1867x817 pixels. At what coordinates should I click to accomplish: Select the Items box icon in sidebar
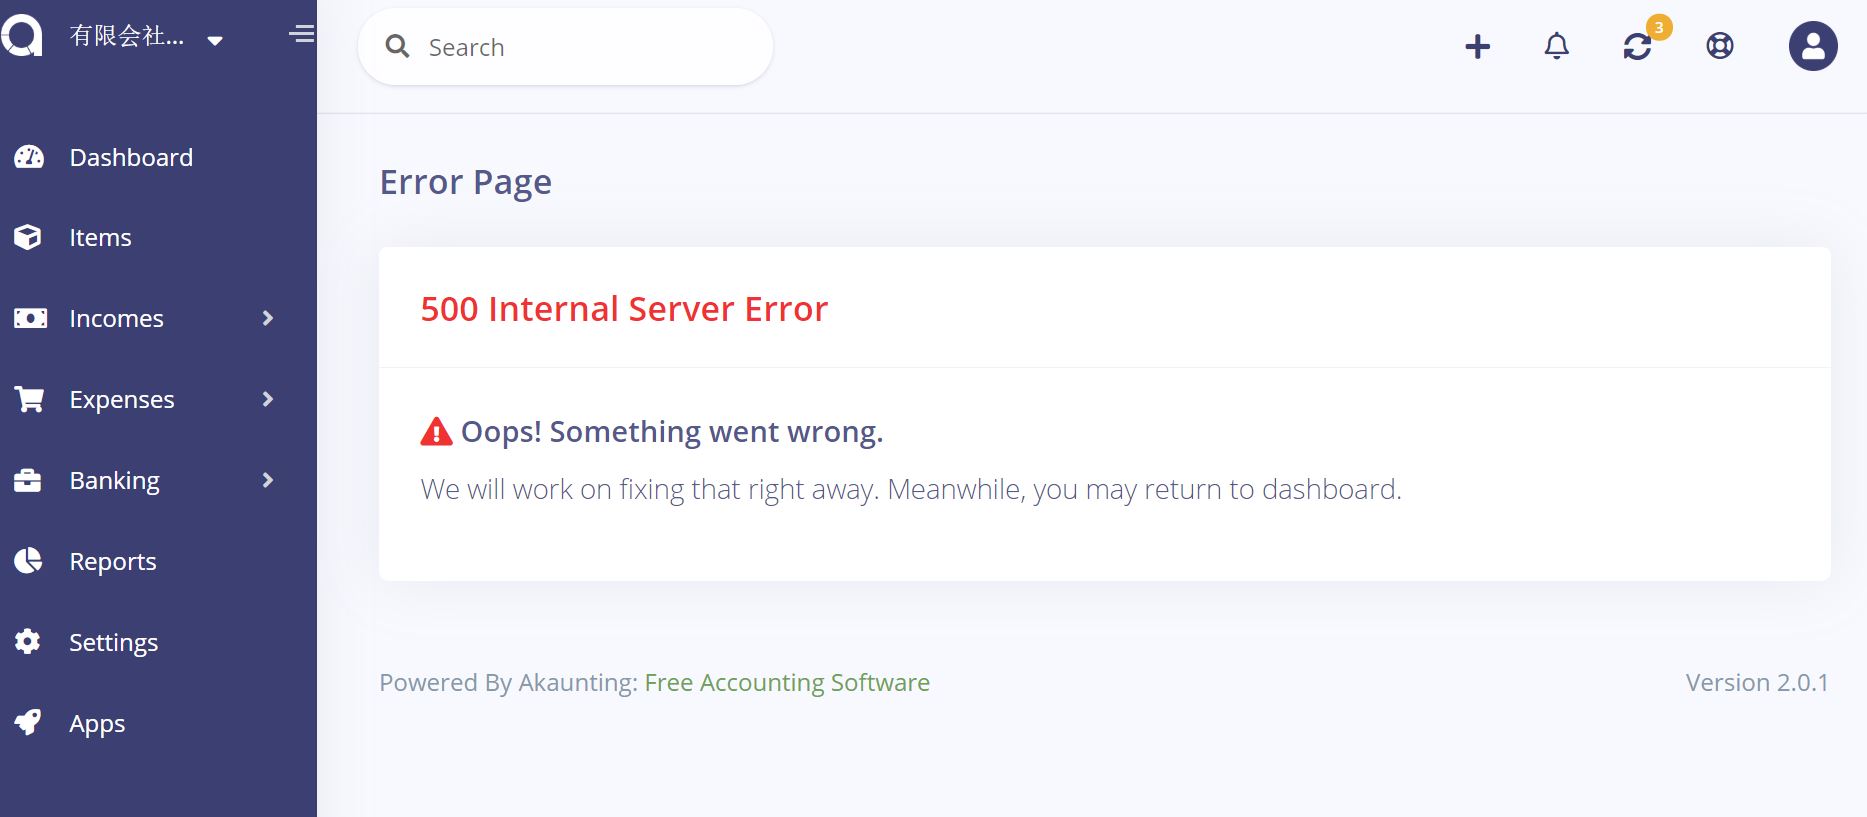point(29,237)
